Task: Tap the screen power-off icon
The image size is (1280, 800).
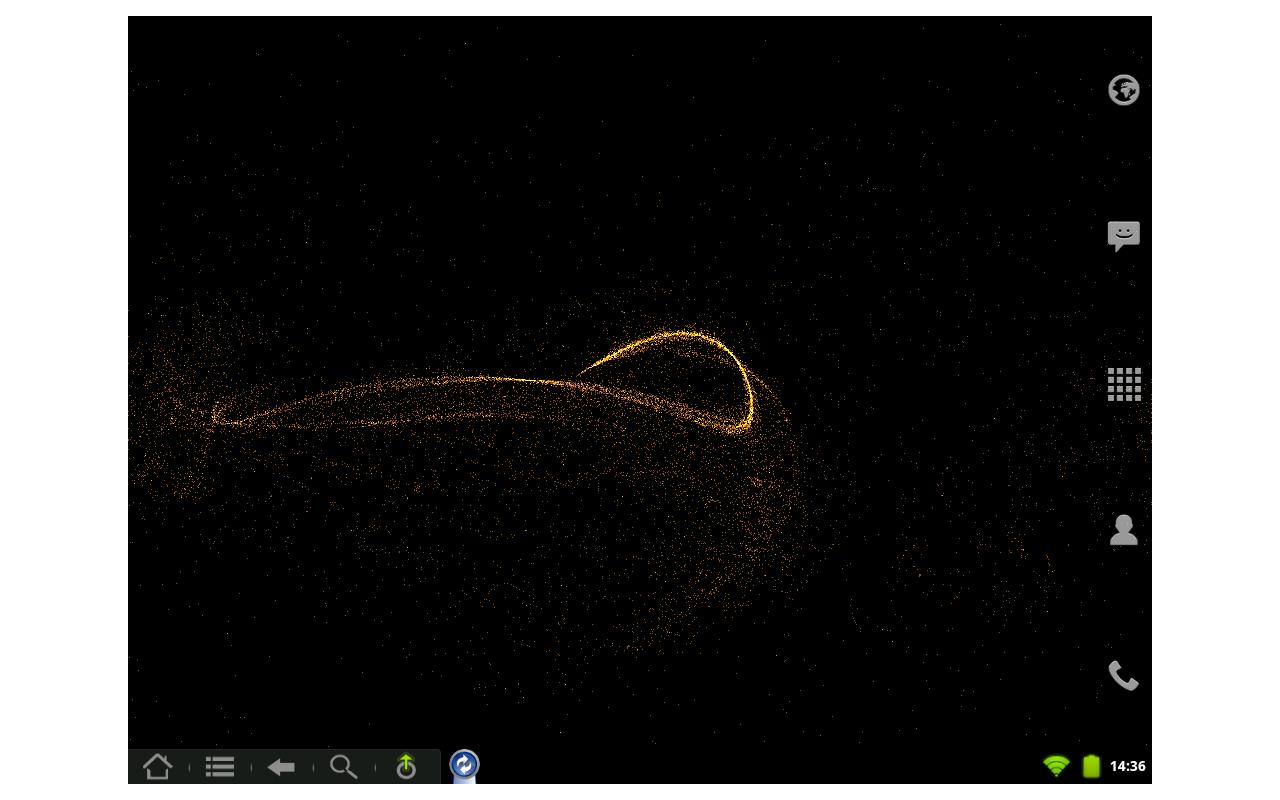Action: pyautogui.click(x=407, y=766)
